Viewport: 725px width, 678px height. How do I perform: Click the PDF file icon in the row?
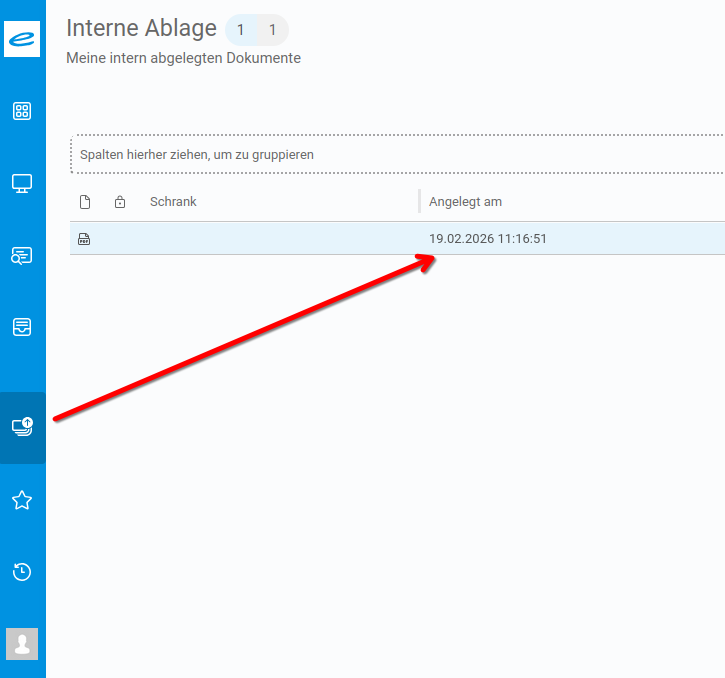click(84, 239)
